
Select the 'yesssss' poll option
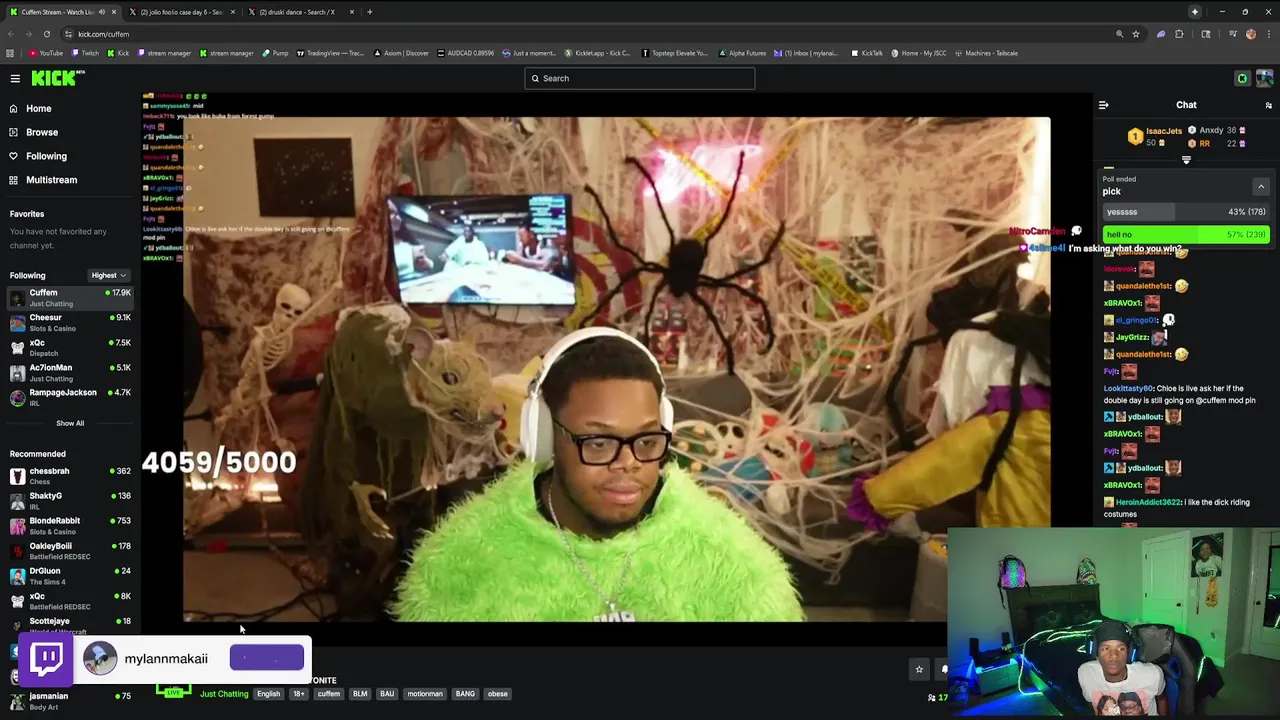[1186, 212]
